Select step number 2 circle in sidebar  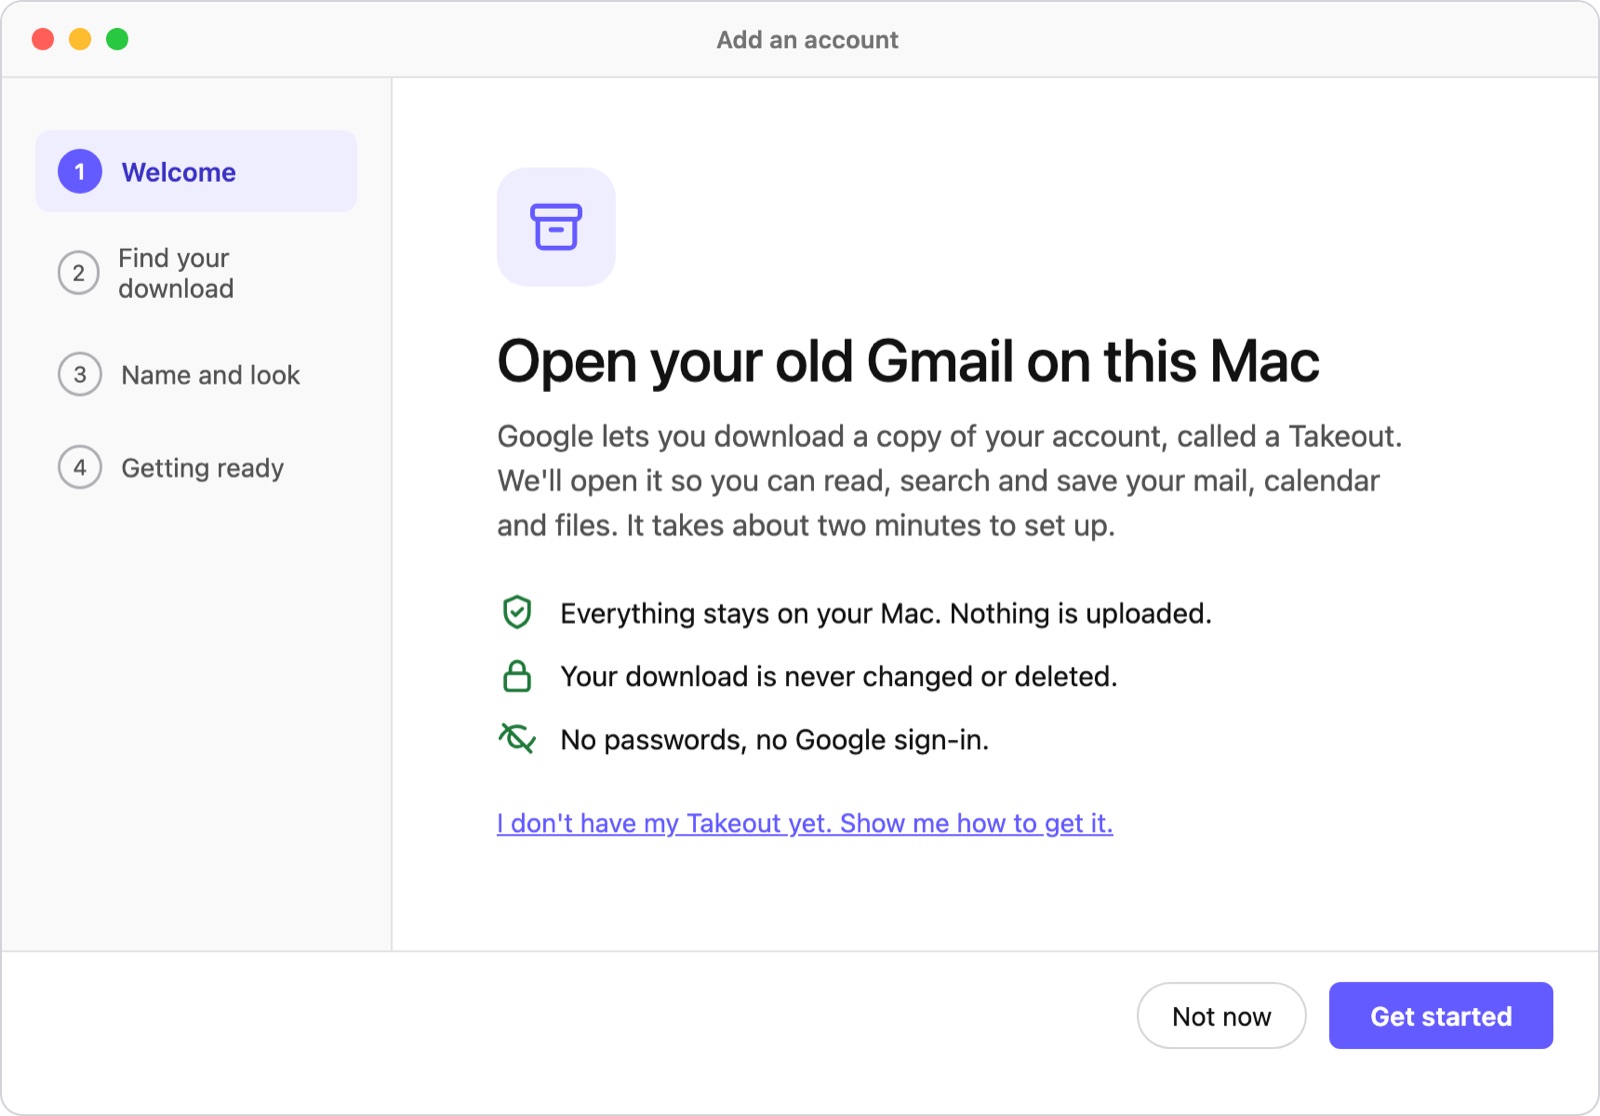(79, 273)
